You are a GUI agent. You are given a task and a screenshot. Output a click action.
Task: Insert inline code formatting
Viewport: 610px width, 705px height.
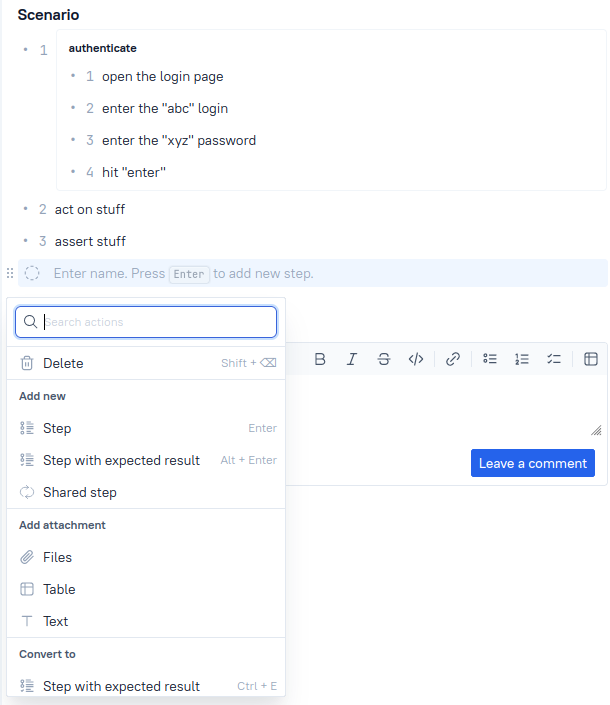click(x=416, y=359)
